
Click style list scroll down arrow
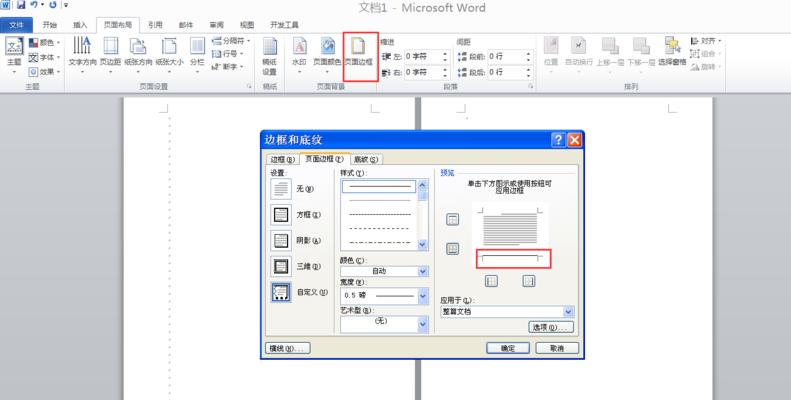coord(423,244)
